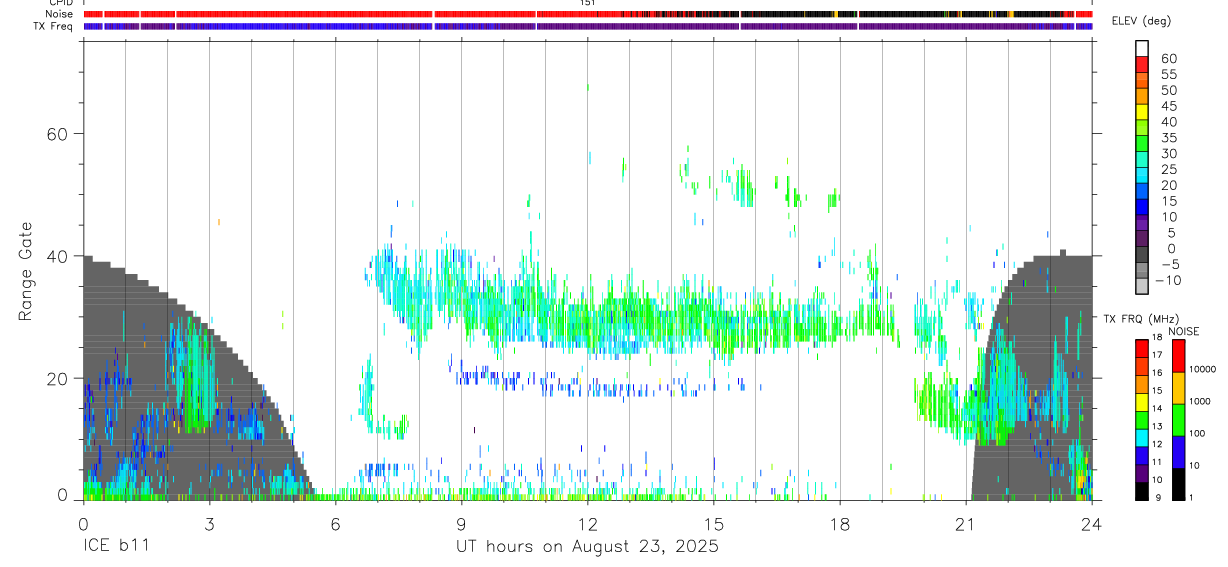Select the black bottom segment of the TX FRQ bar

(x=1142, y=491)
